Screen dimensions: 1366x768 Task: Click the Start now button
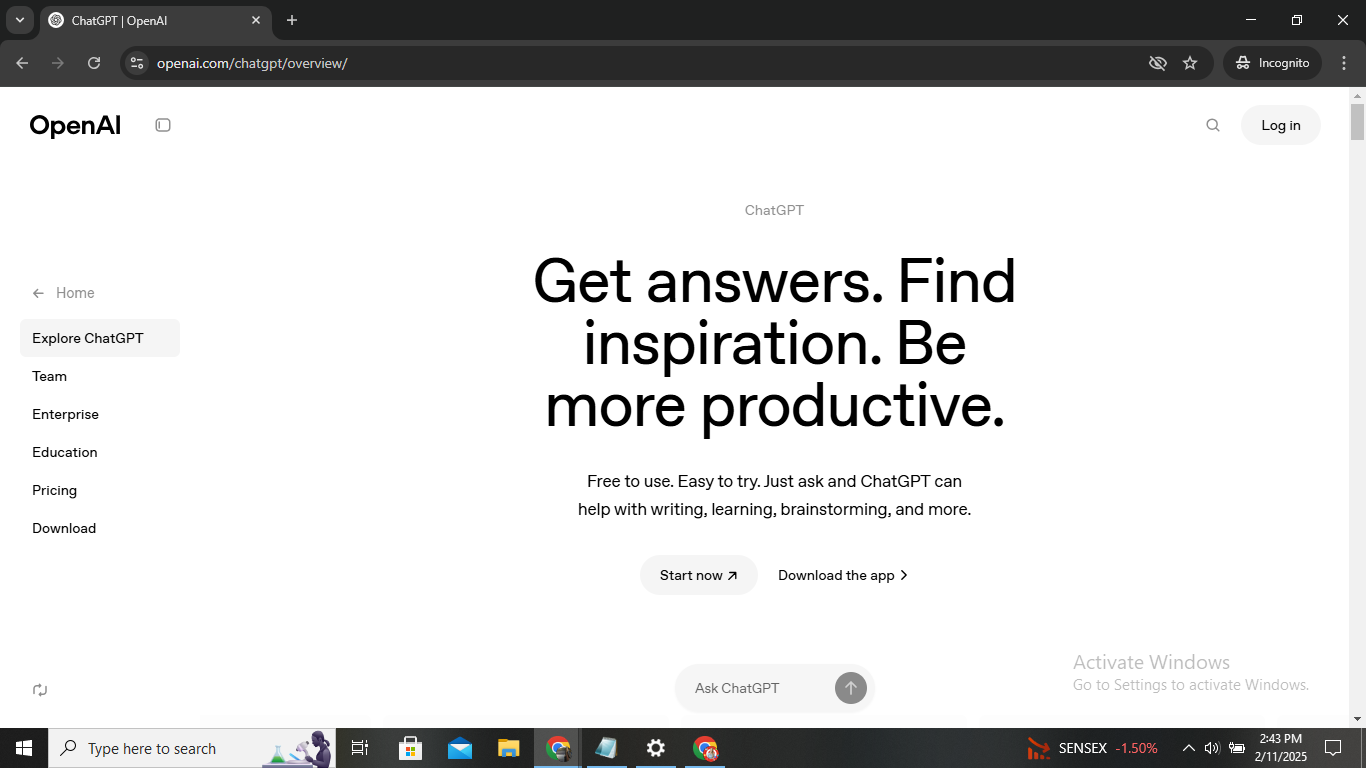pyautogui.click(x=699, y=575)
